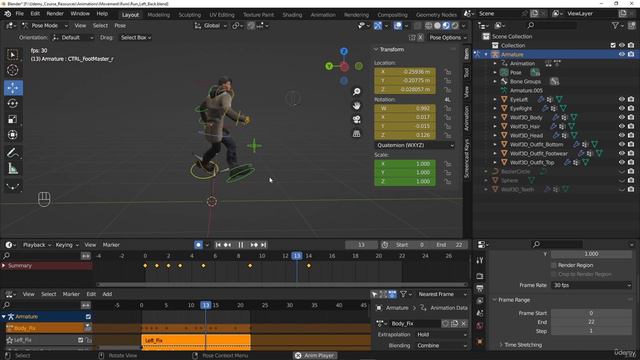The width and height of the screenshot is (640, 360).
Task: Select wireframe viewport shading mode
Action: pyautogui.click(x=429, y=26)
